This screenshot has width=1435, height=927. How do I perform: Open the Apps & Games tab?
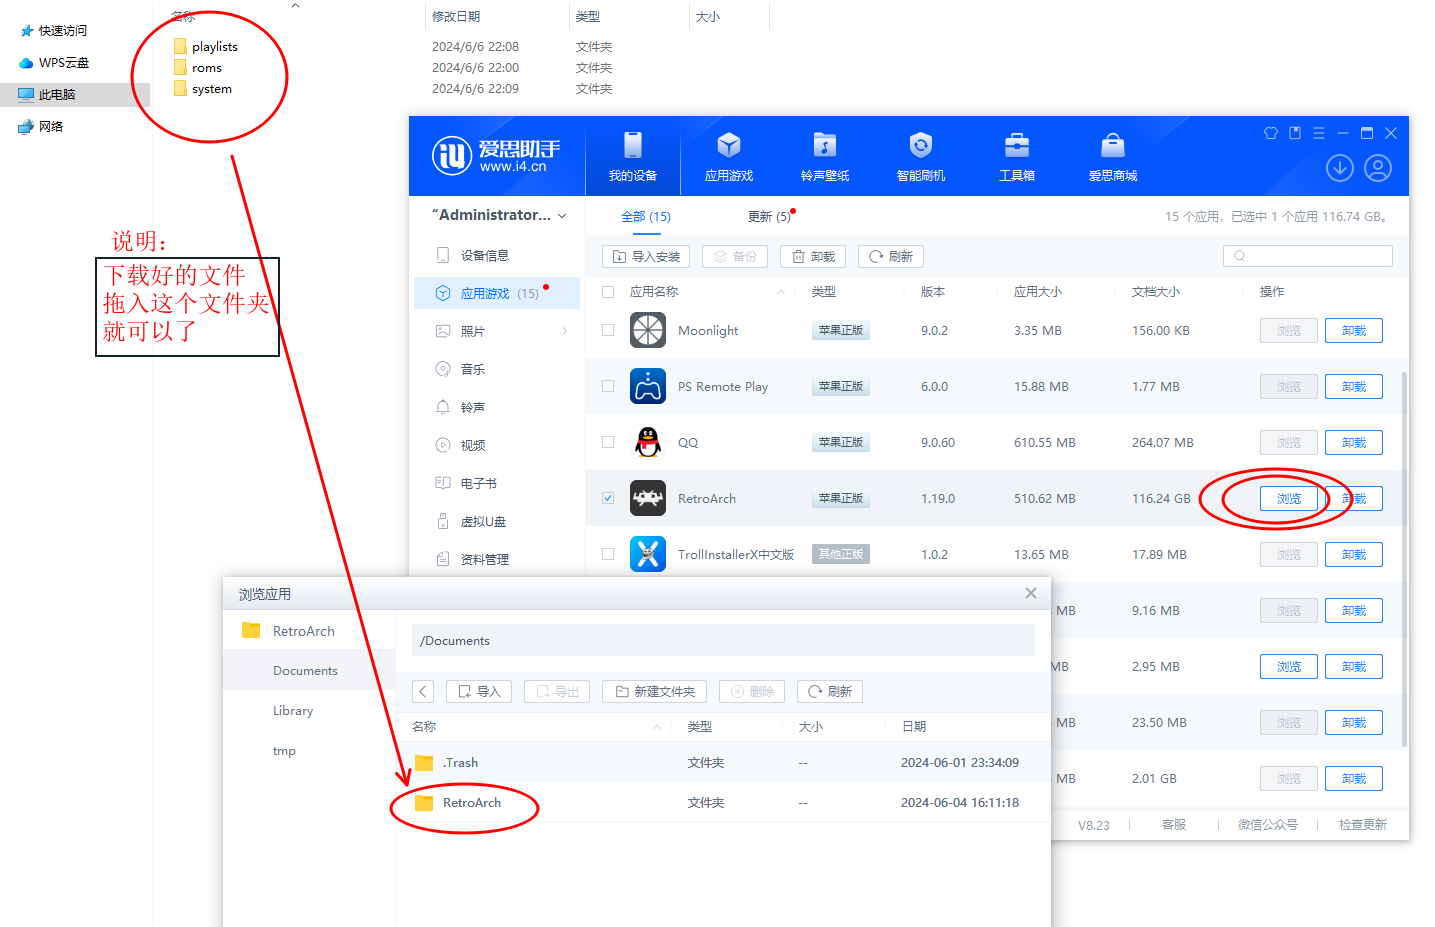[x=729, y=156]
